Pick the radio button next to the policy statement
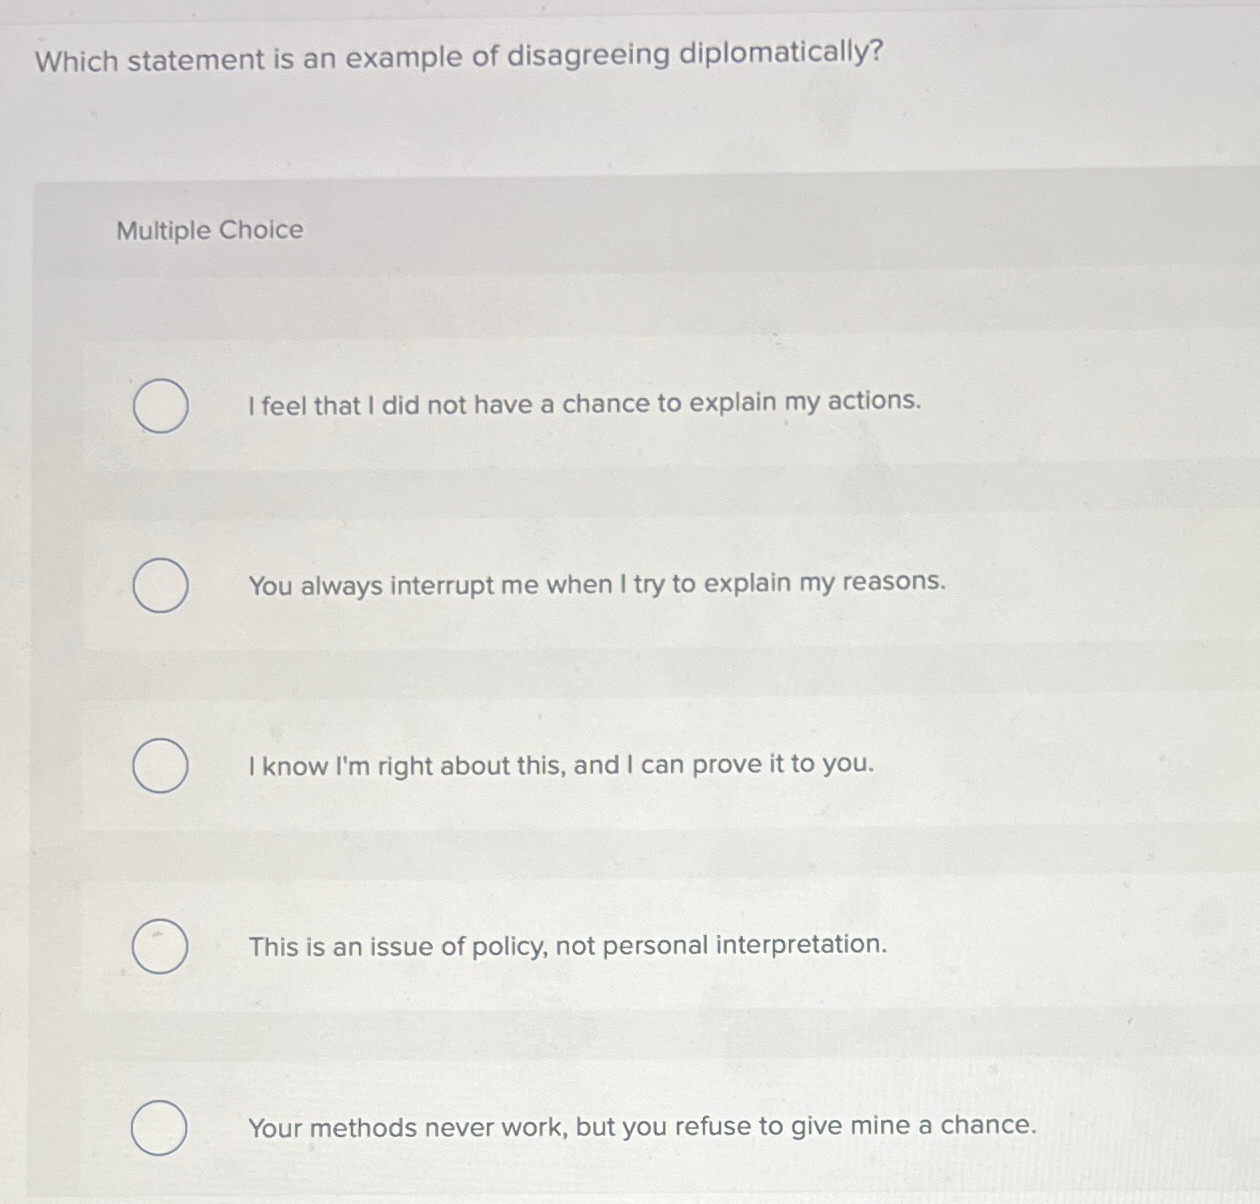The image size is (1260, 1204). [161, 947]
